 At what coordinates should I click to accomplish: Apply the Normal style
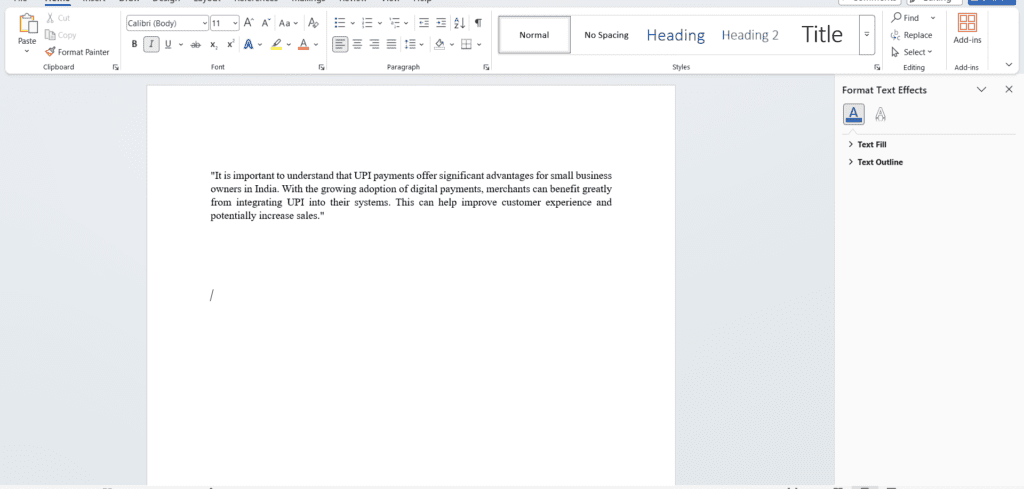coord(534,35)
